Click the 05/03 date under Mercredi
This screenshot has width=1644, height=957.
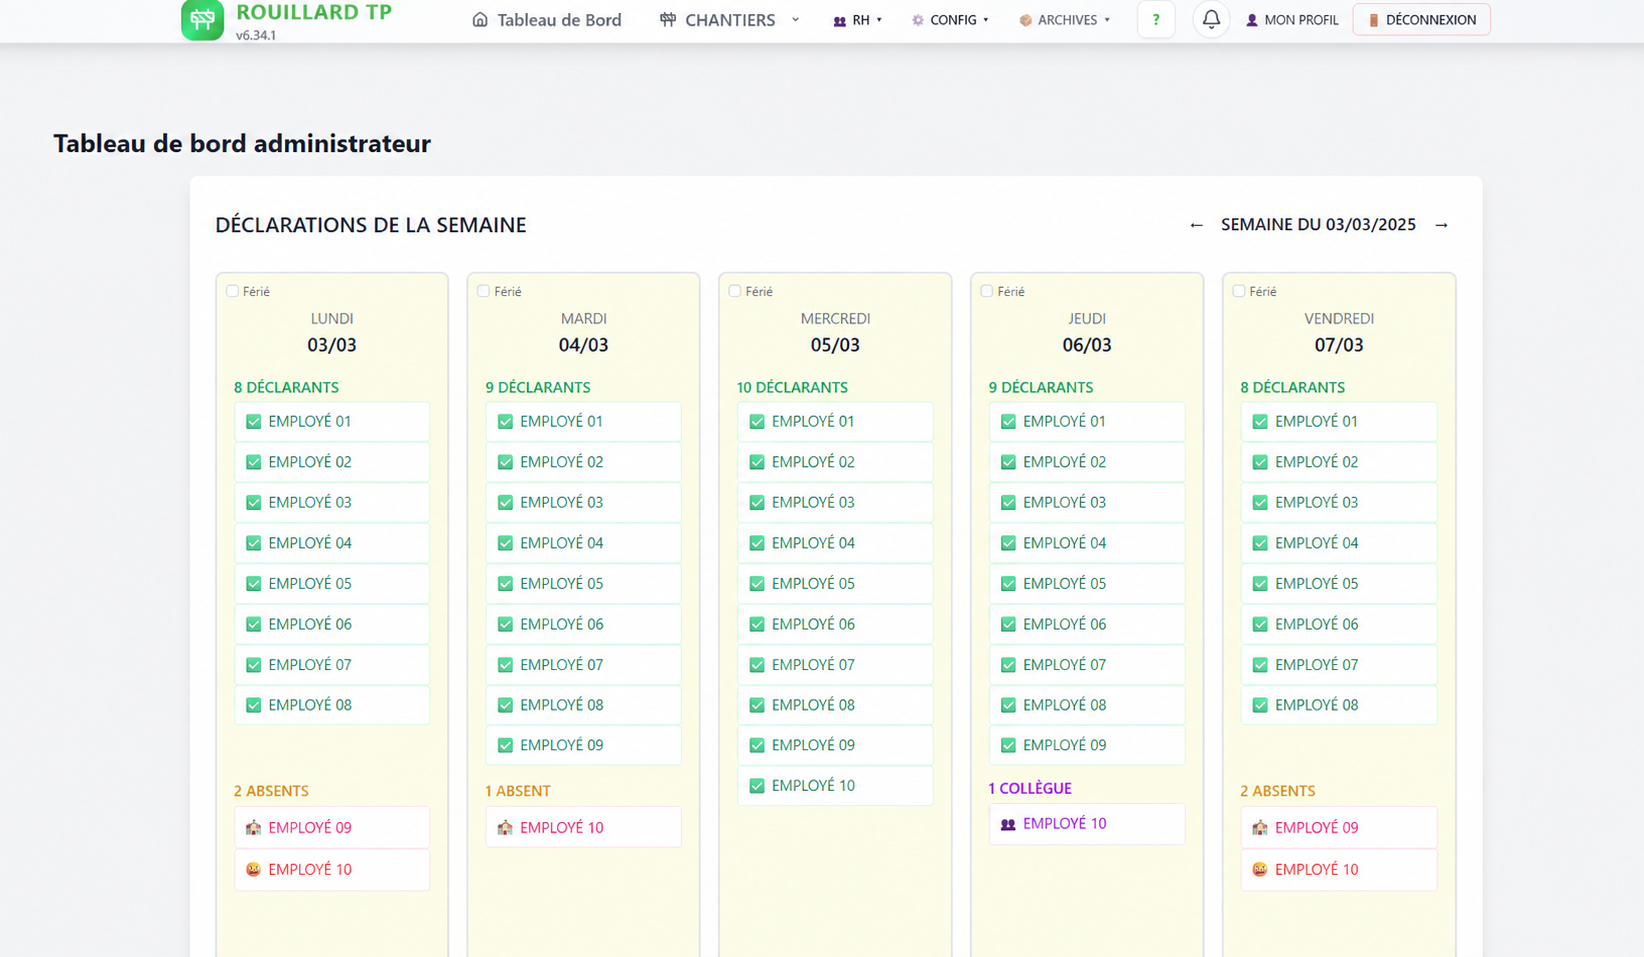click(835, 345)
